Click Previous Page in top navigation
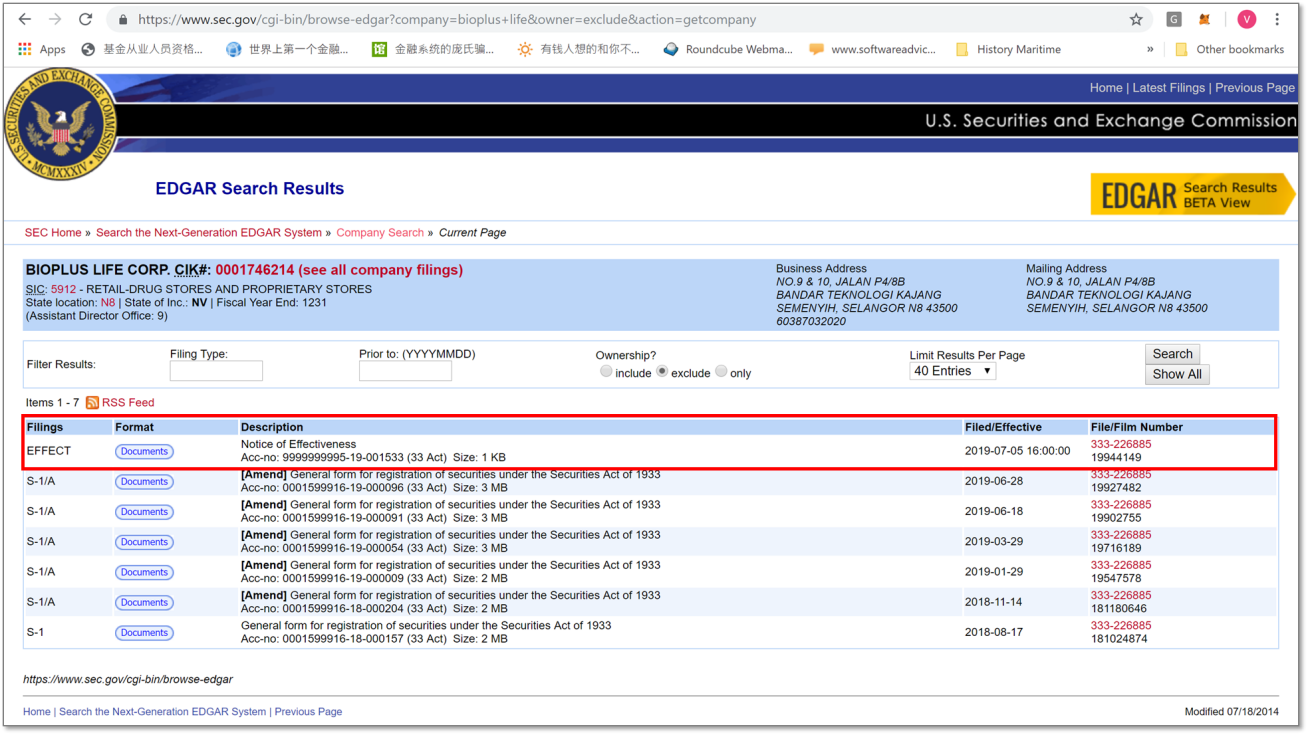Screen dimensions: 1308x735 [x=1255, y=88]
